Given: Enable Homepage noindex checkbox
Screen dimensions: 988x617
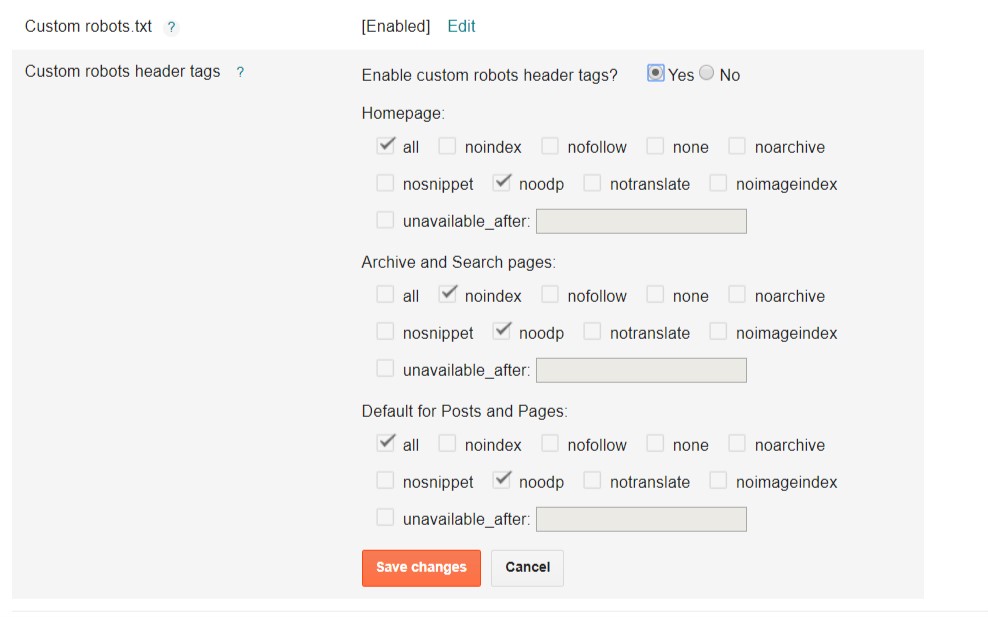Looking at the screenshot, I should tap(447, 146).
